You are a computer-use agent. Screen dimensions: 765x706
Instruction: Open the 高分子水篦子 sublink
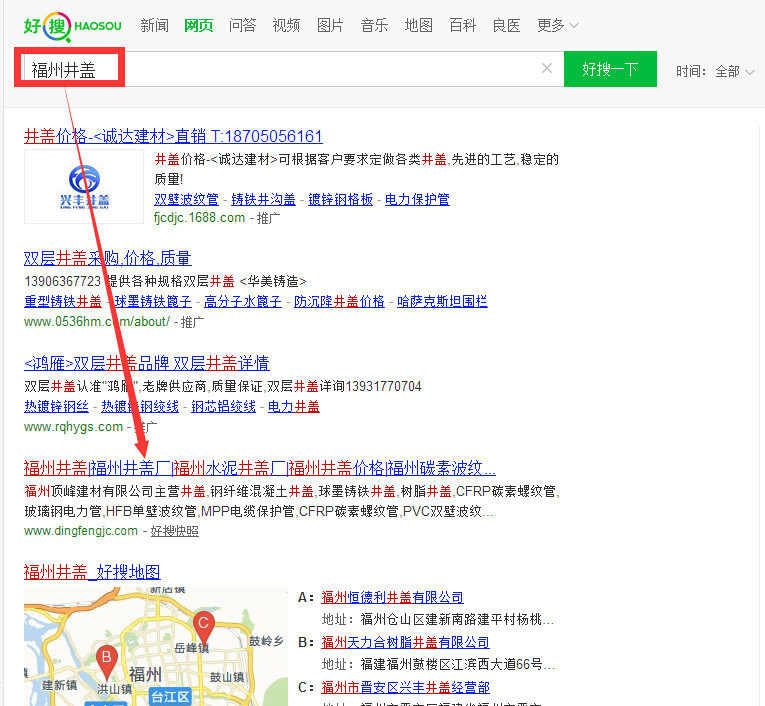[x=243, y=302]
